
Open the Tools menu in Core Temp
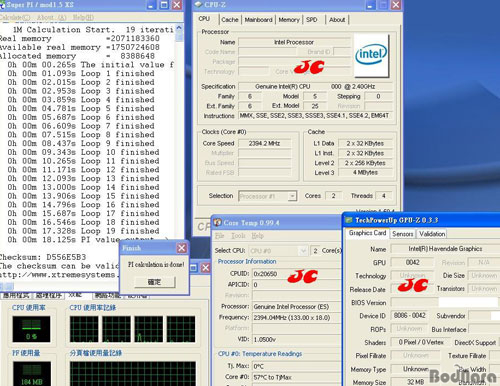click(238, 236)
